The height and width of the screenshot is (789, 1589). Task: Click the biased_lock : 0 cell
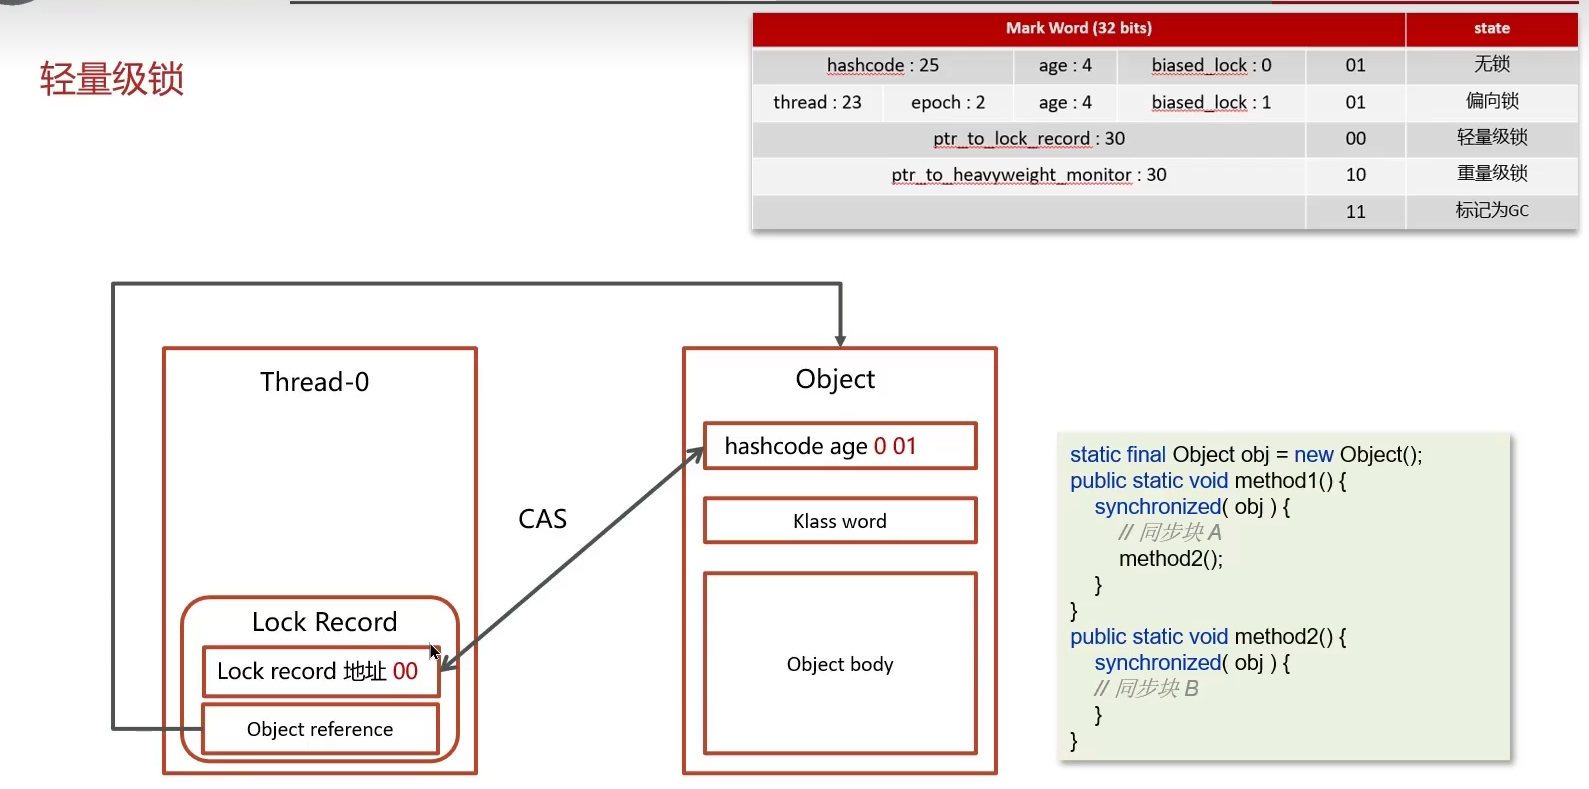click(1211, 65)
